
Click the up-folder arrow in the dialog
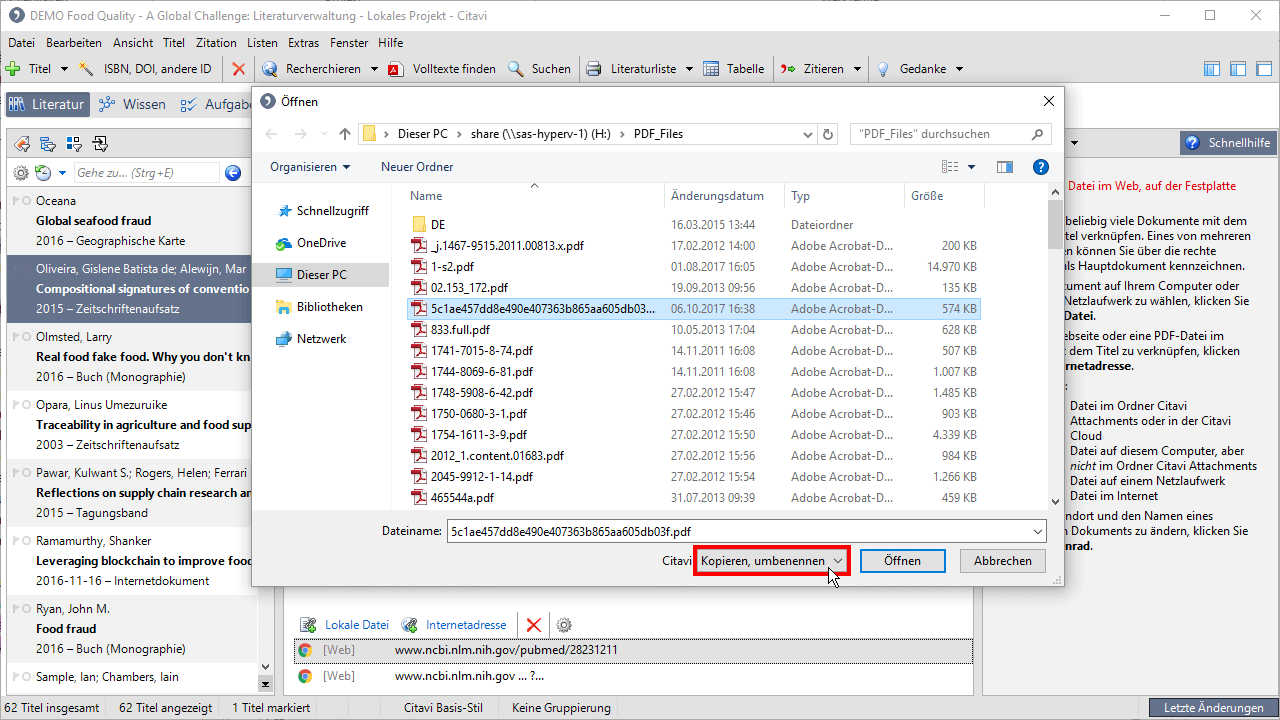345,134
